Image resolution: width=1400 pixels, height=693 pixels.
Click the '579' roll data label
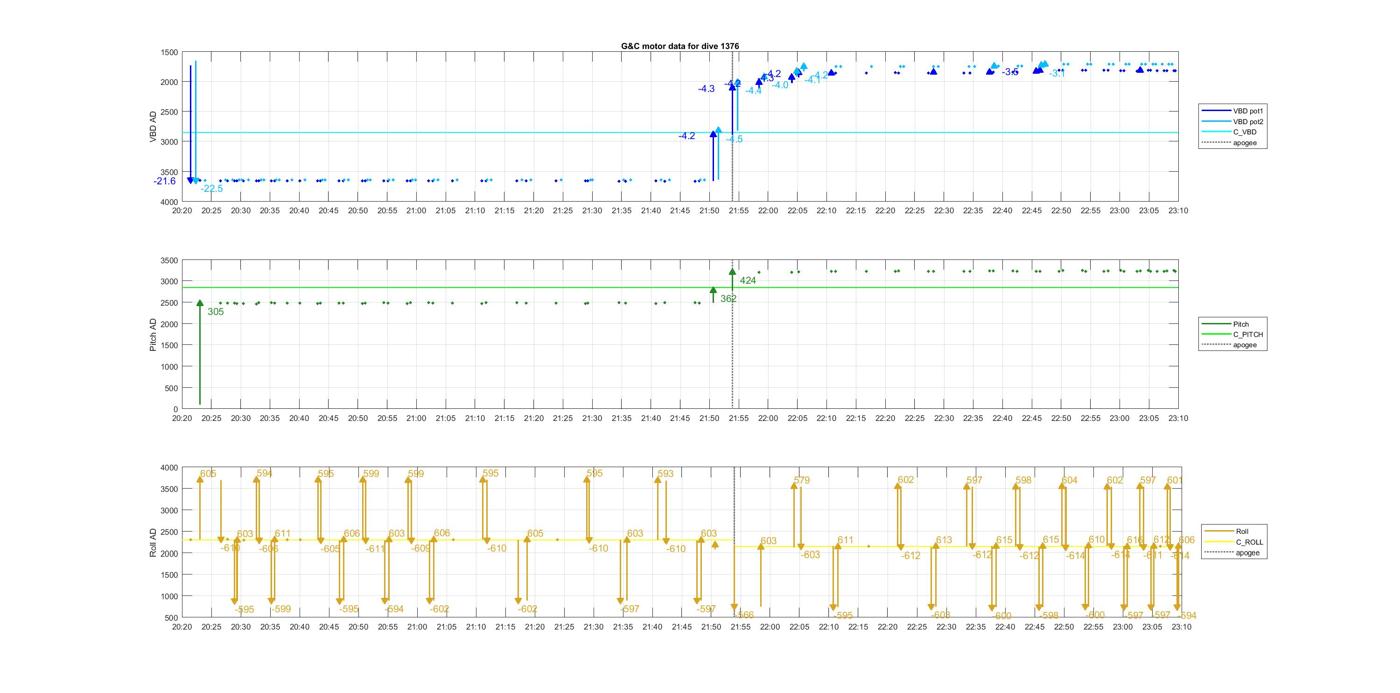click(x=802, y=481)
